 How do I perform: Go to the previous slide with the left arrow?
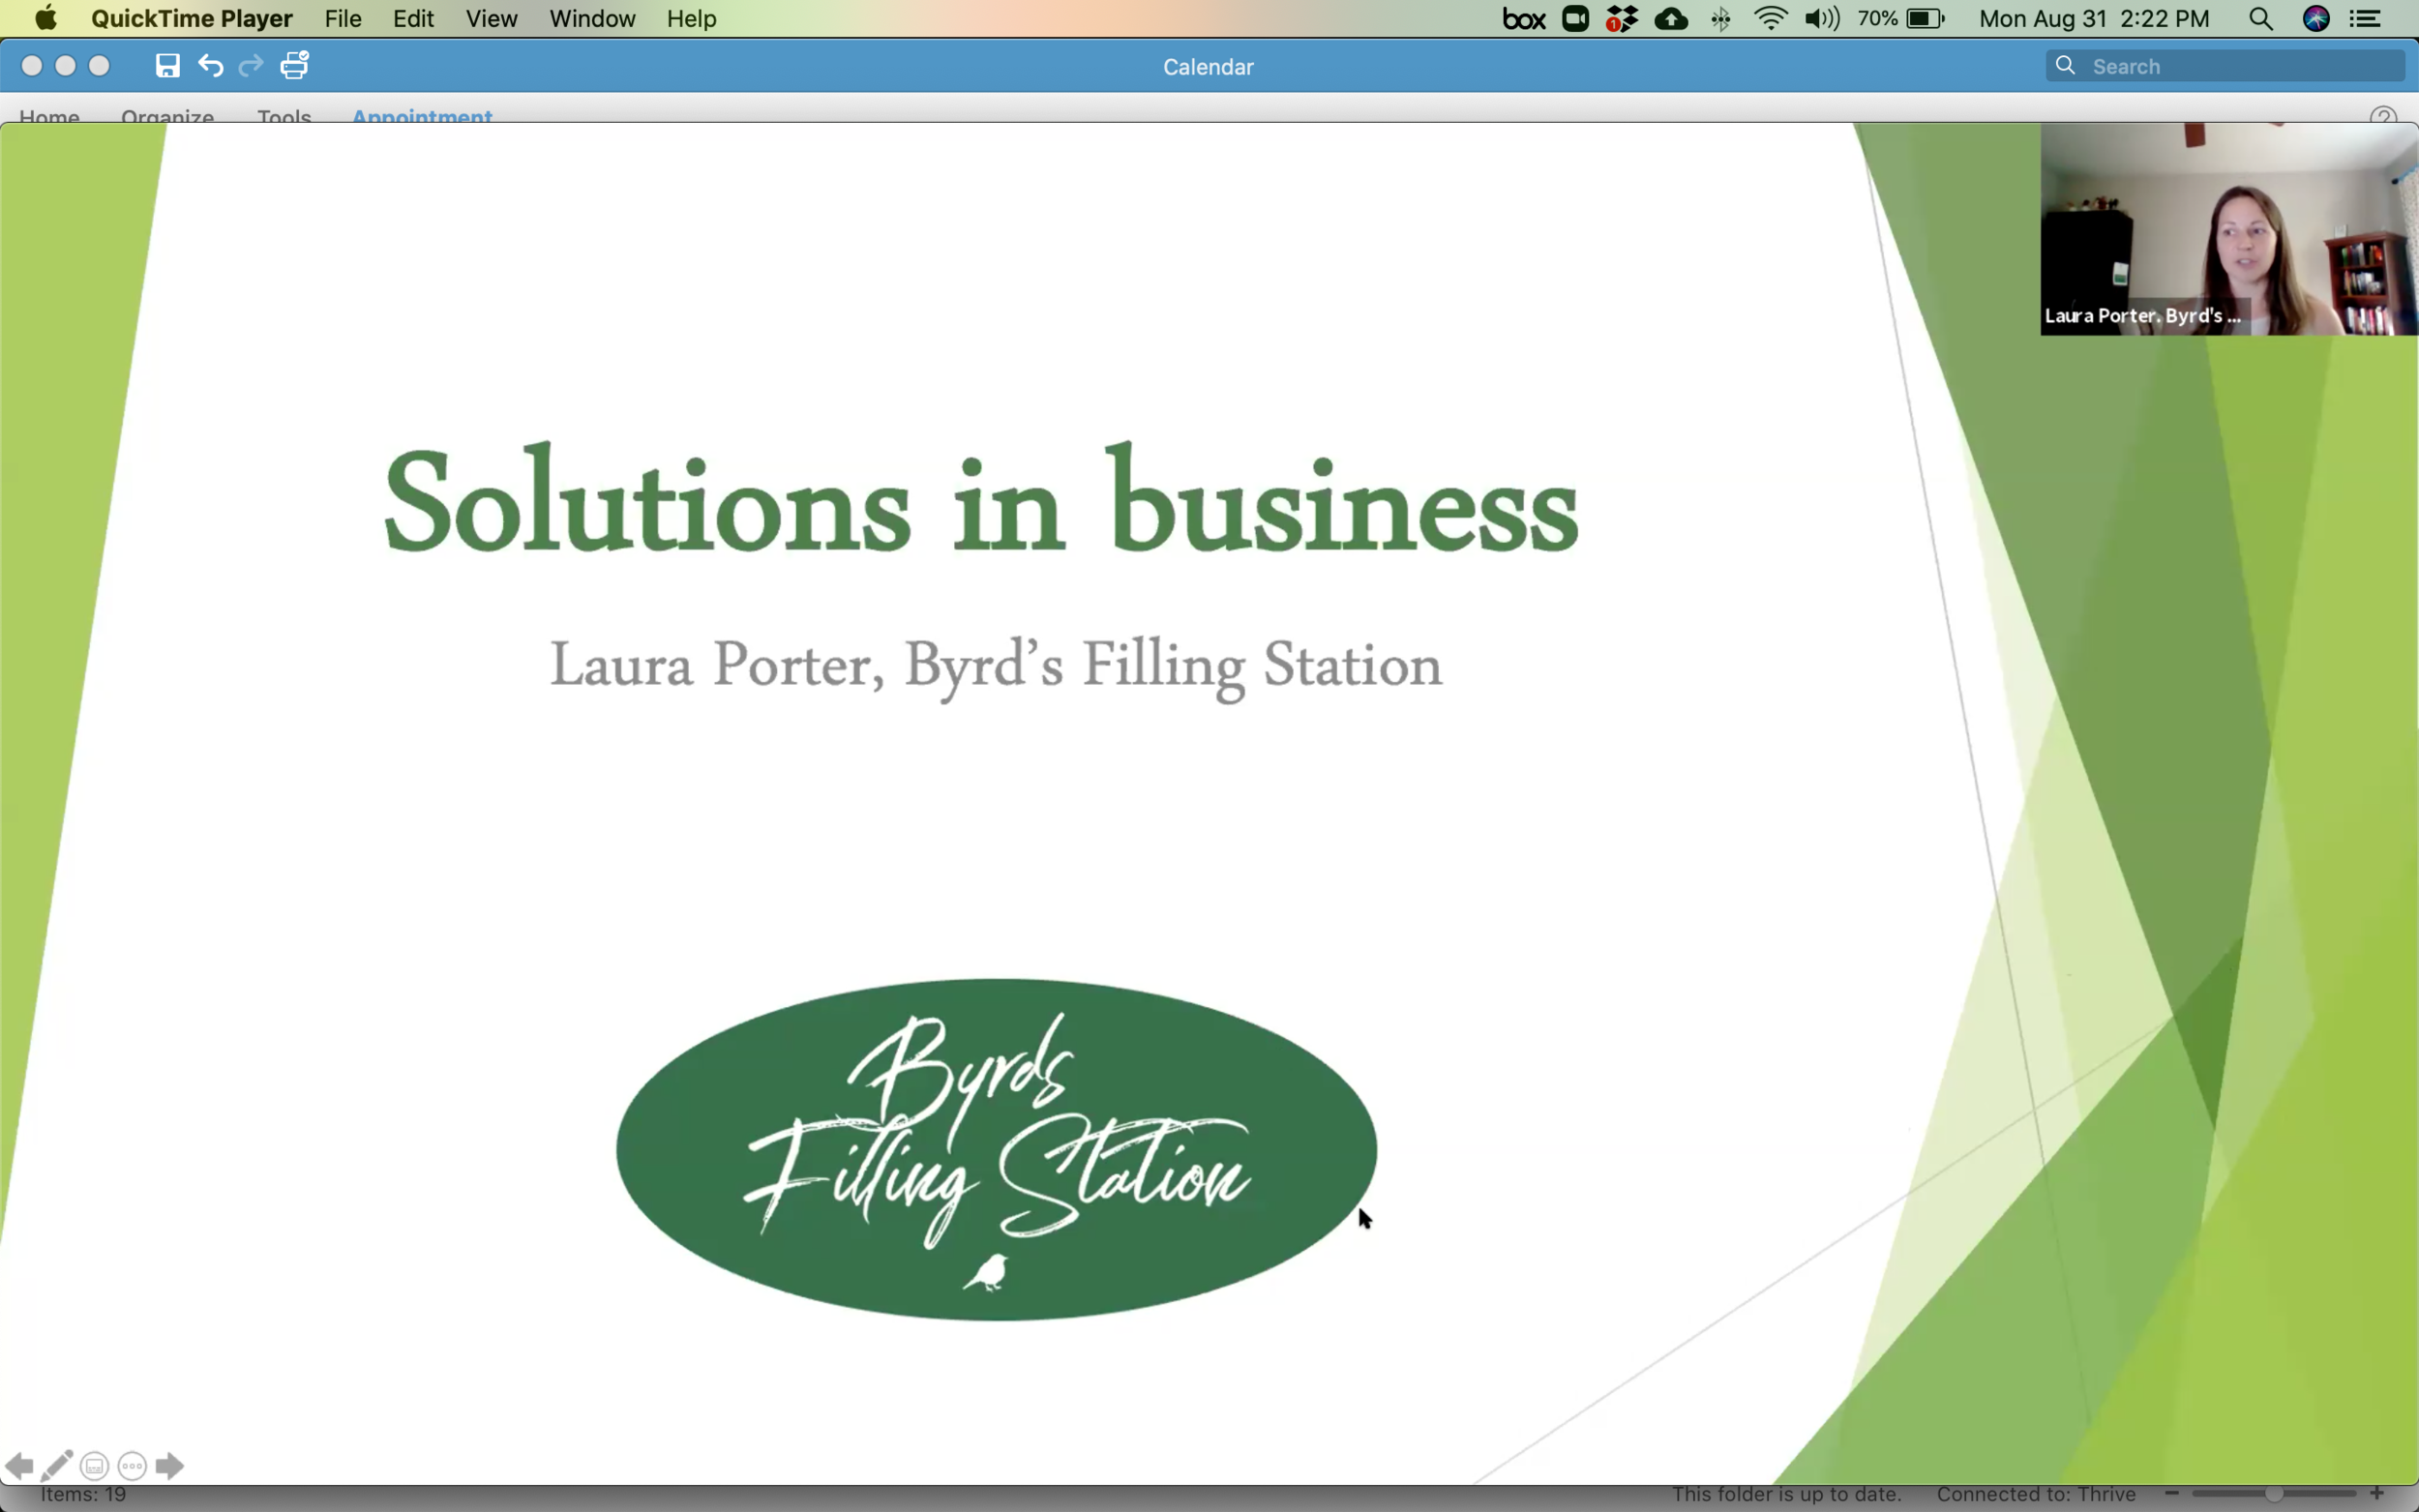19,1466
